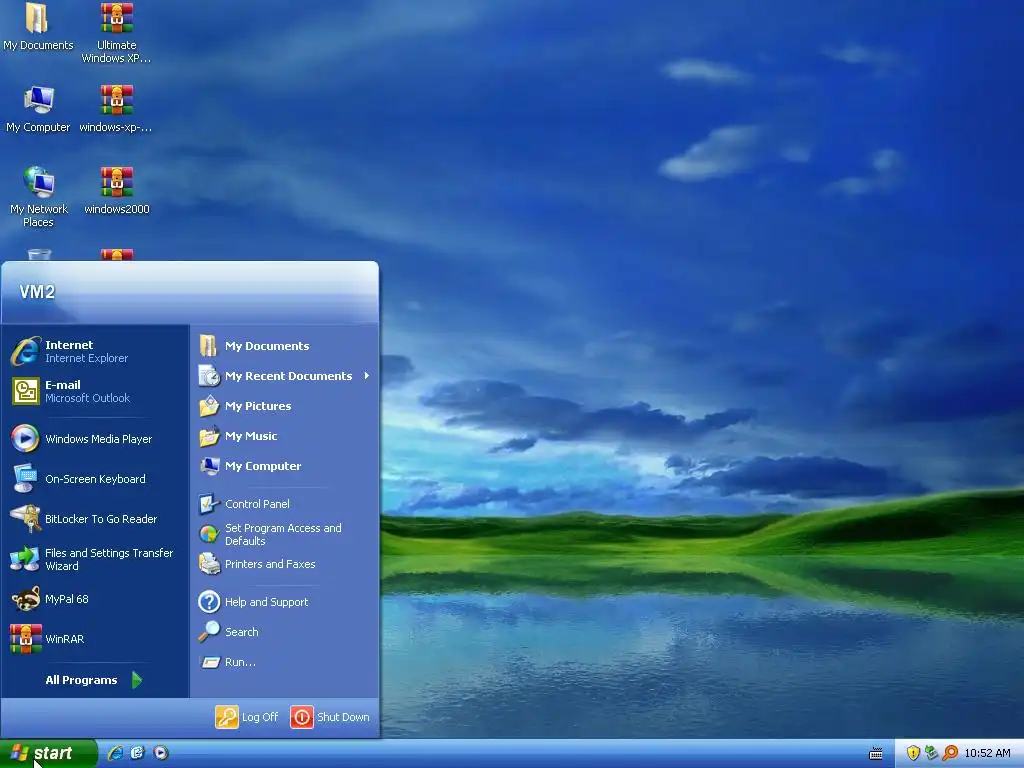This screenshot has width=1024, height=768.
Task: Click the 10:52 AM clock
Action: pyautogui.click(x=987, y=753)
